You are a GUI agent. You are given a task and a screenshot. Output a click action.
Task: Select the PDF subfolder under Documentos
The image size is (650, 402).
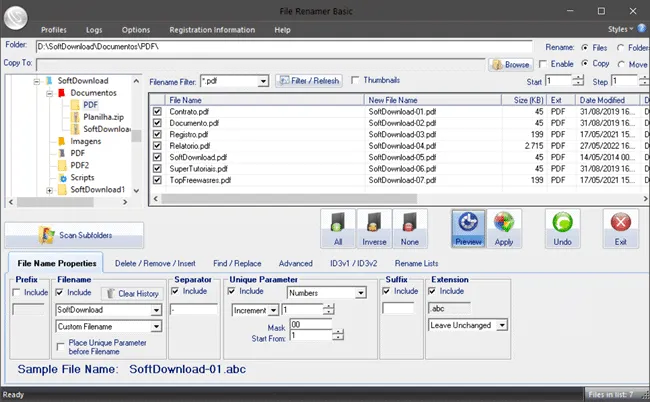click(90, 104)
